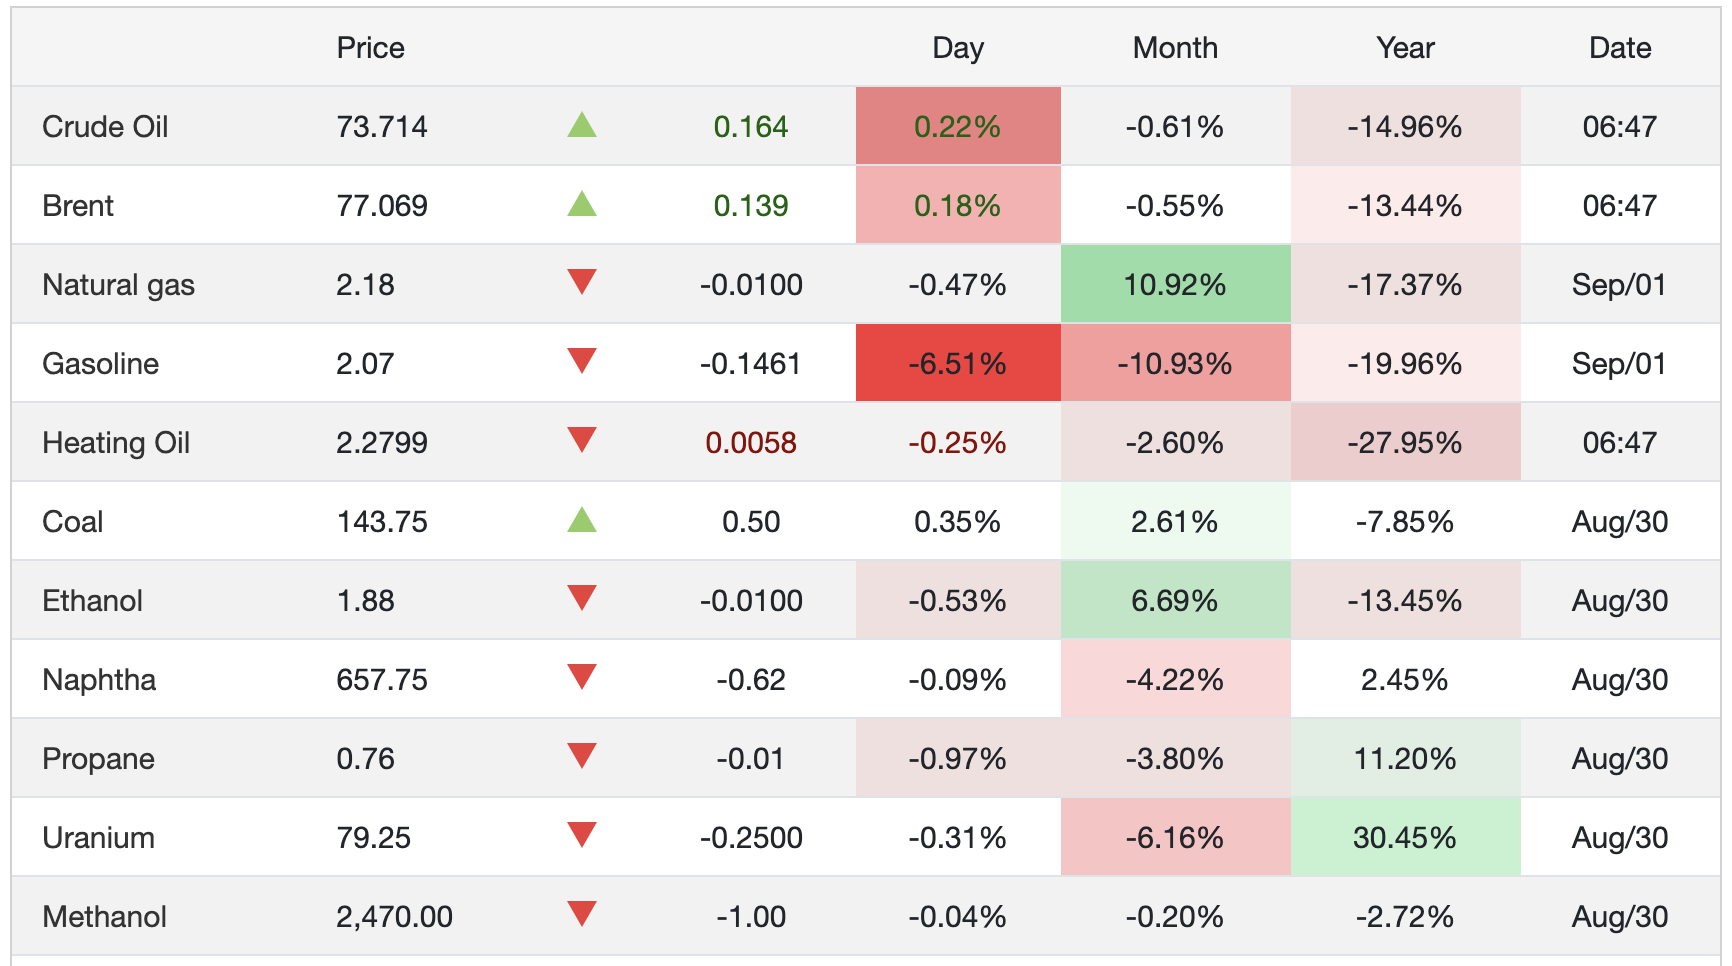Click Naphtha year change 2.45% cell
The height and width of the screenshot is (966, 1732).
[x=1405, y=679]
